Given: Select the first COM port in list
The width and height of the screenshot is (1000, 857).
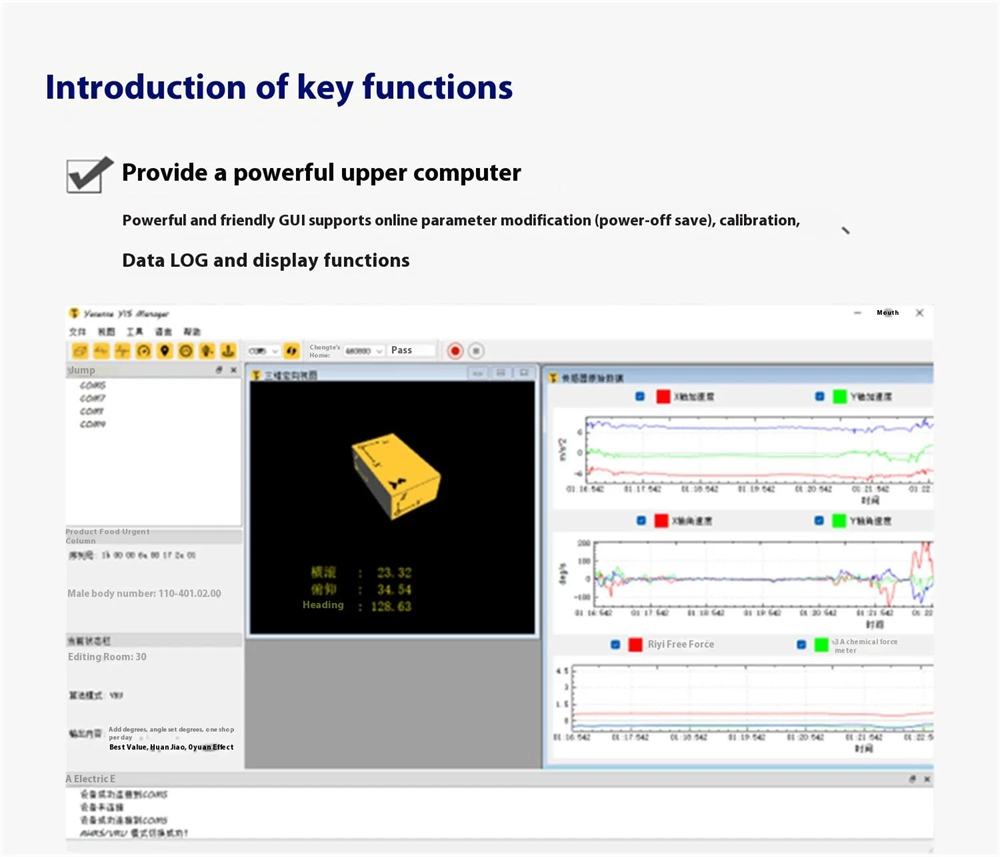Looking at the screenshot, I should 93,385.
